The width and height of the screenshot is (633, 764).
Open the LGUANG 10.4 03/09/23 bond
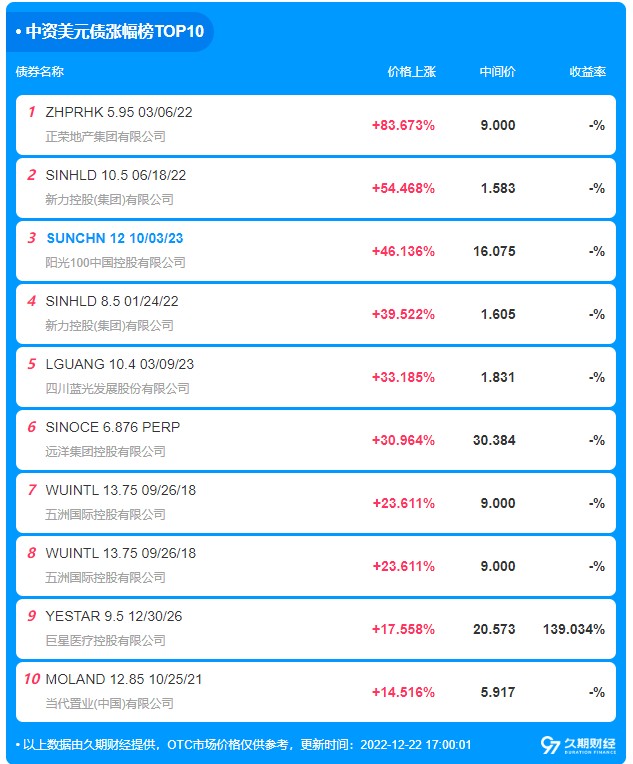[x=119, y=364]
